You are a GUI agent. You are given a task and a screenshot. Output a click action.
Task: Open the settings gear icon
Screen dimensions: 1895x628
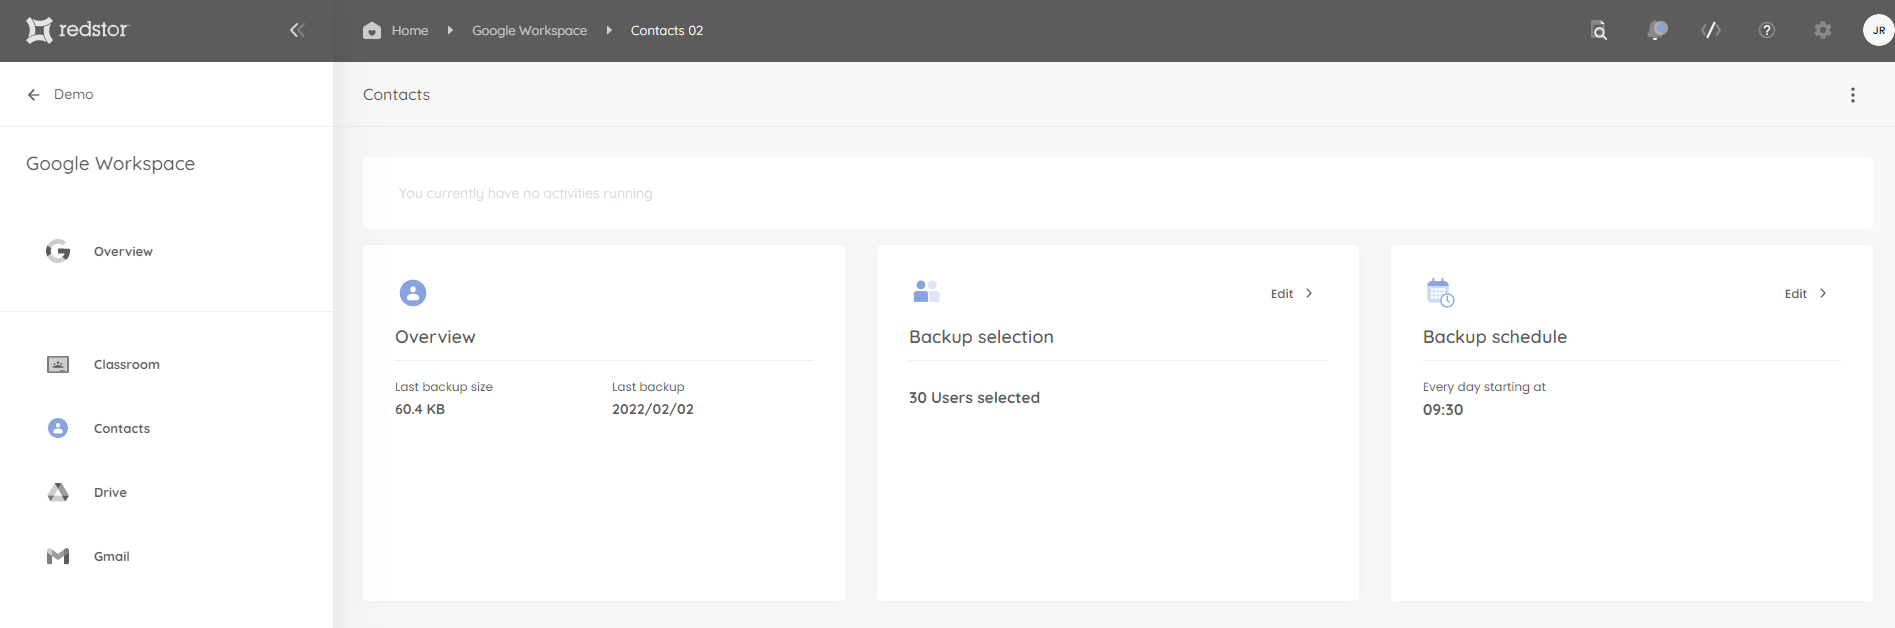1823,30
